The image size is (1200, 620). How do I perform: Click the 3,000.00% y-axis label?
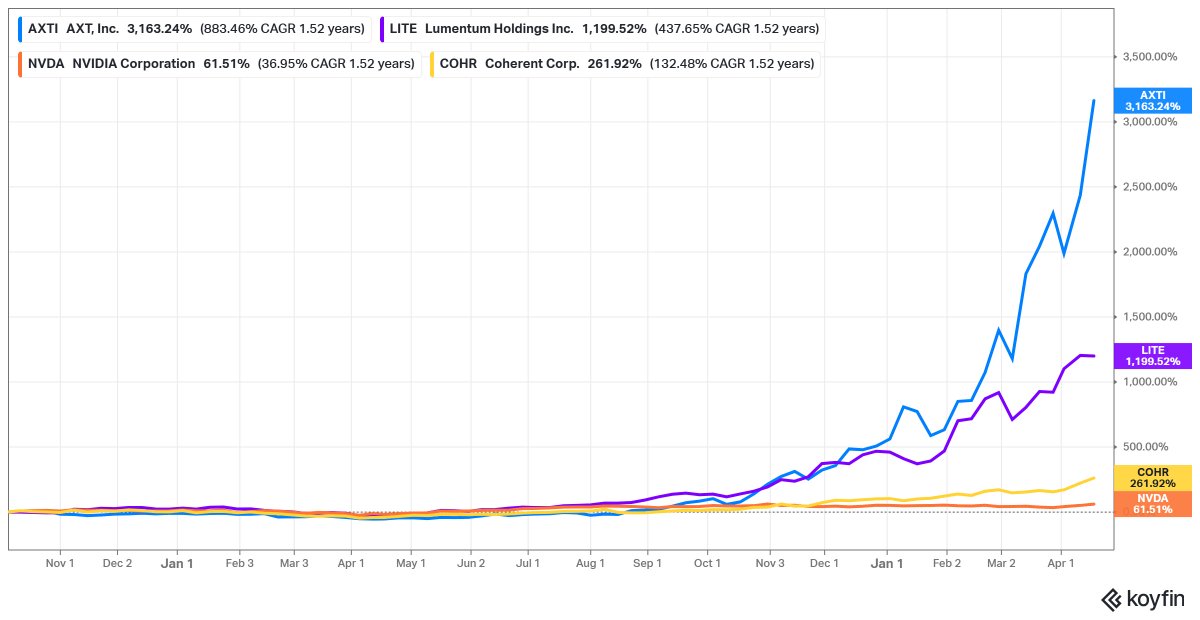1152,122
